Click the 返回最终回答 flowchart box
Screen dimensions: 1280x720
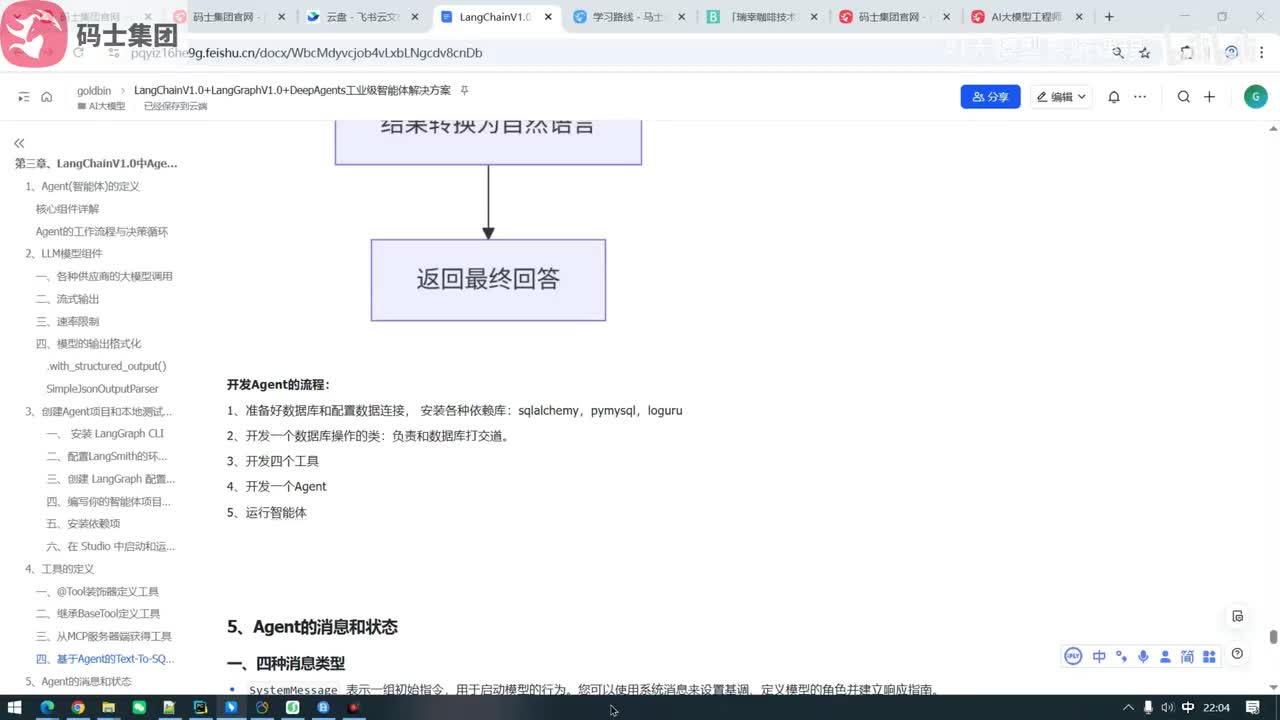pyautogui.click(x=488, y=280)
